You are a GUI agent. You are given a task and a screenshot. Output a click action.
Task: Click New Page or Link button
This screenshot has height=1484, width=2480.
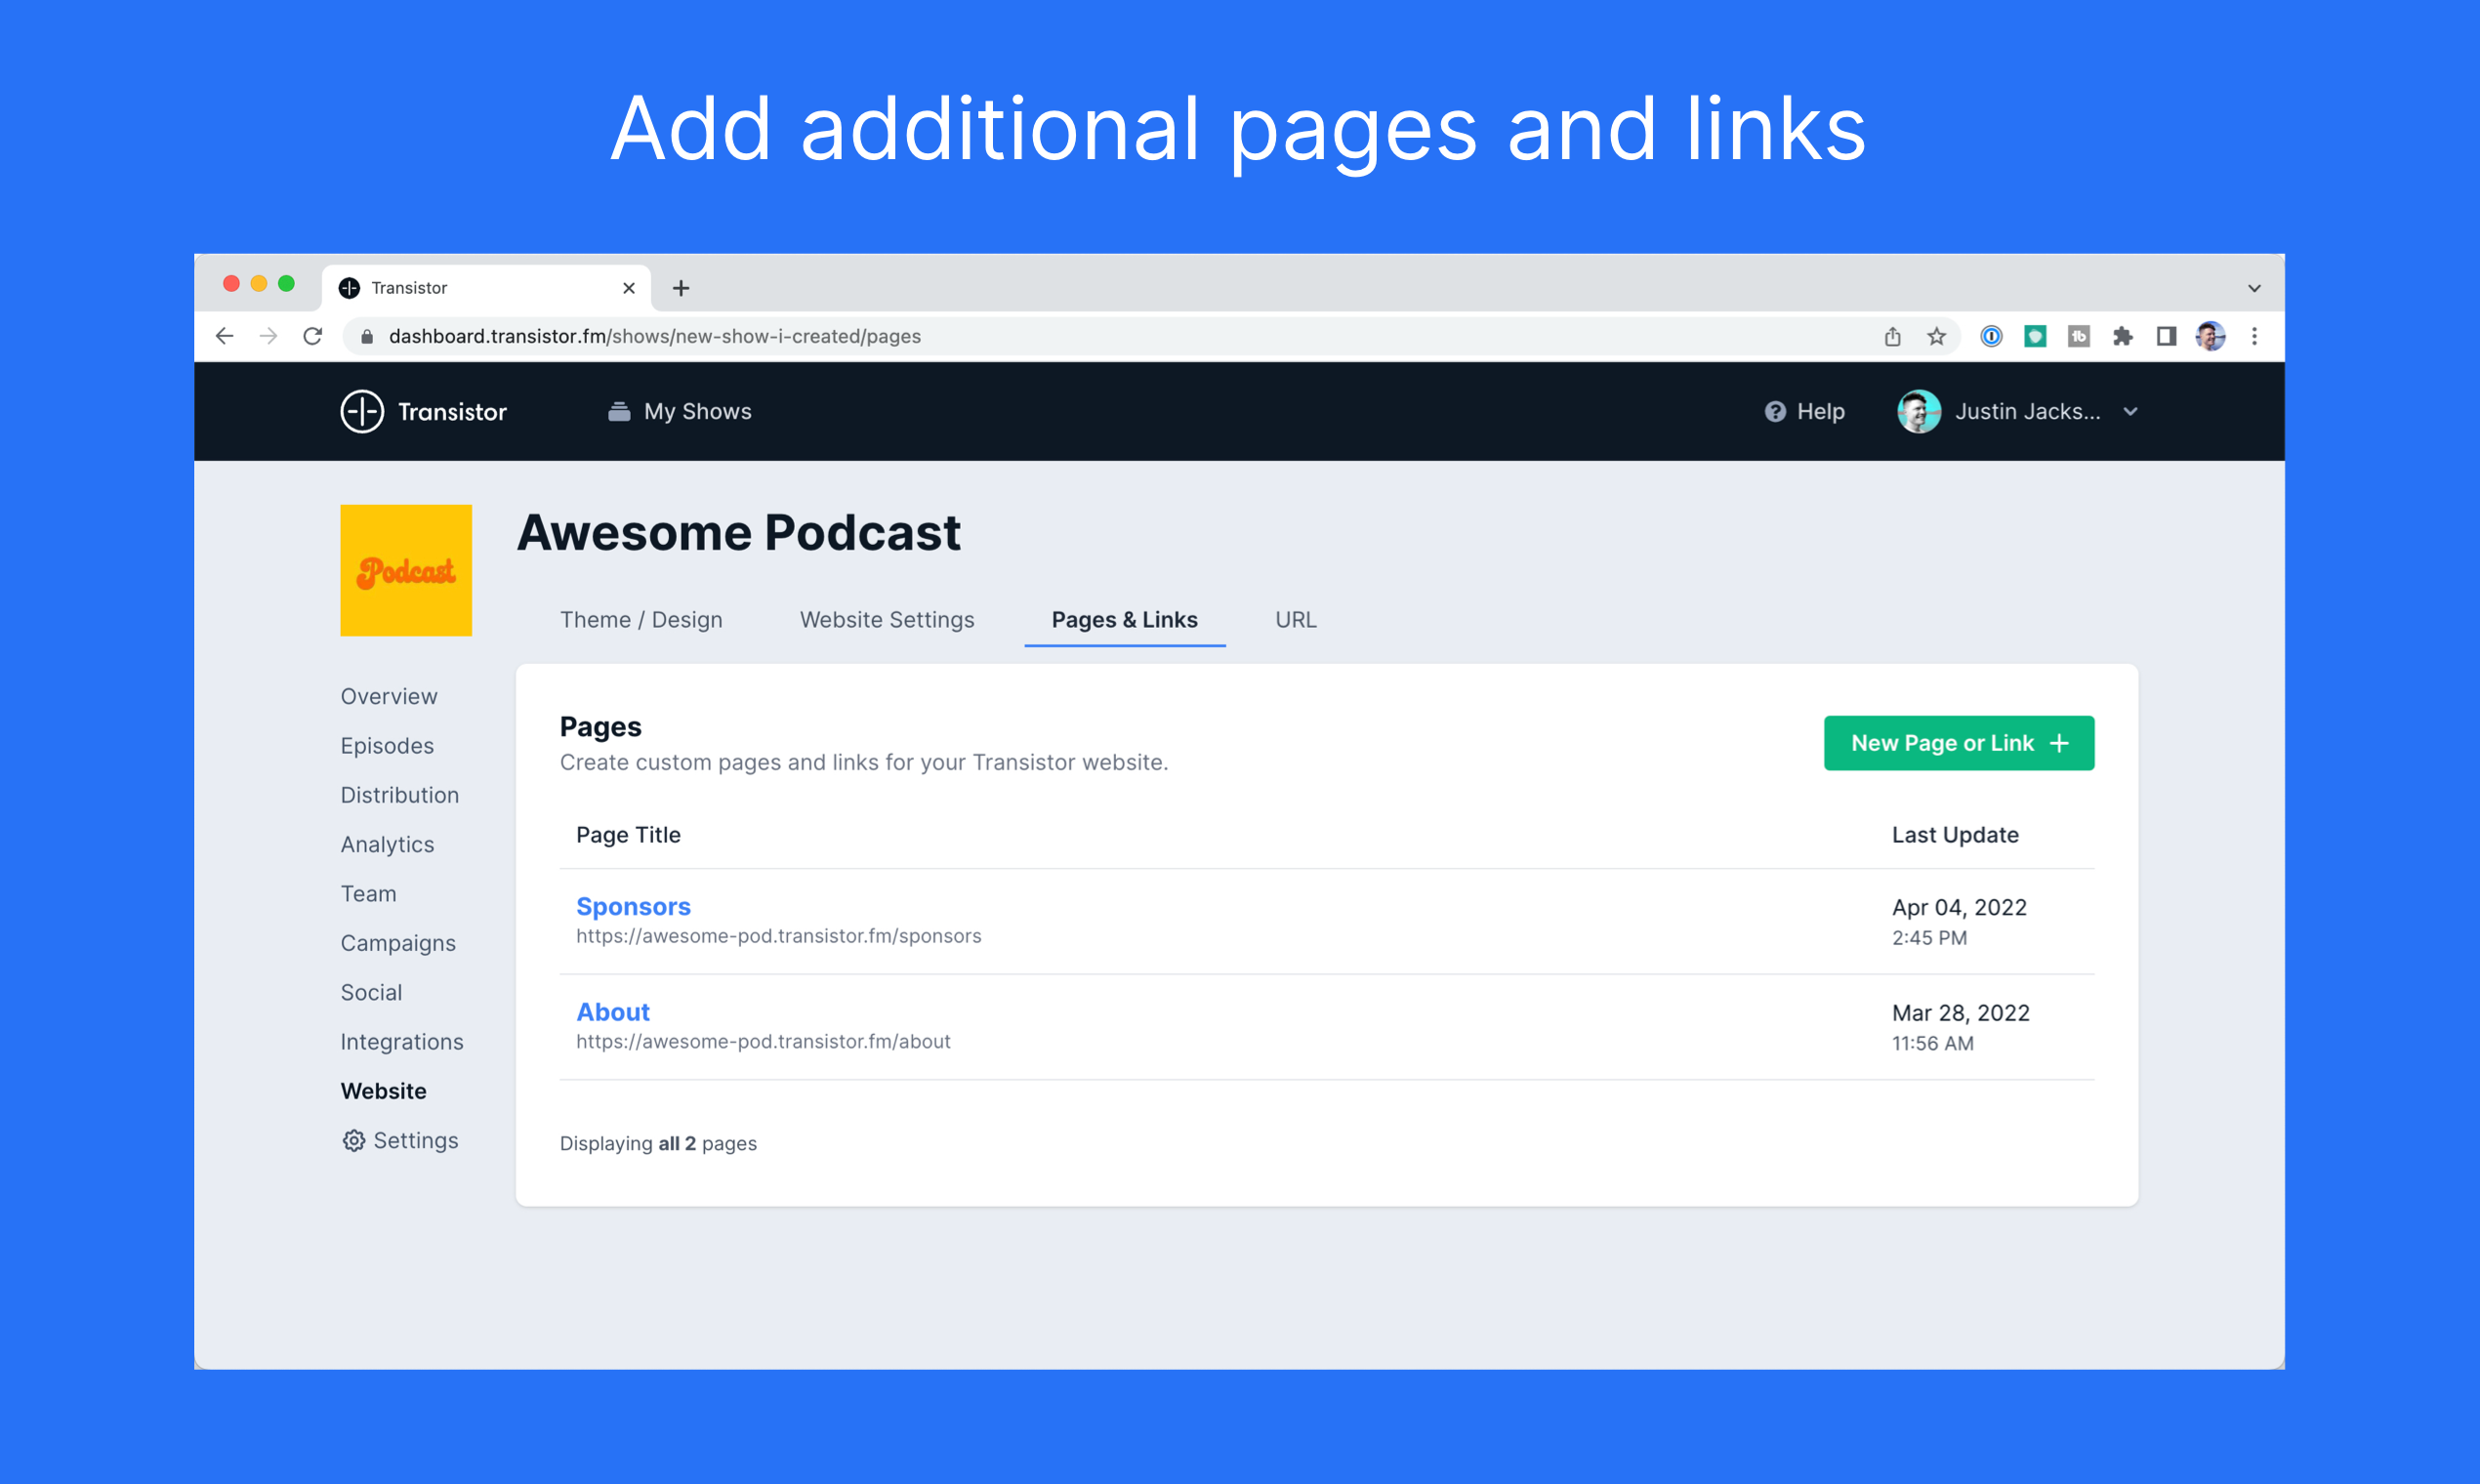pyautogui.click(x=1958, y=743)
